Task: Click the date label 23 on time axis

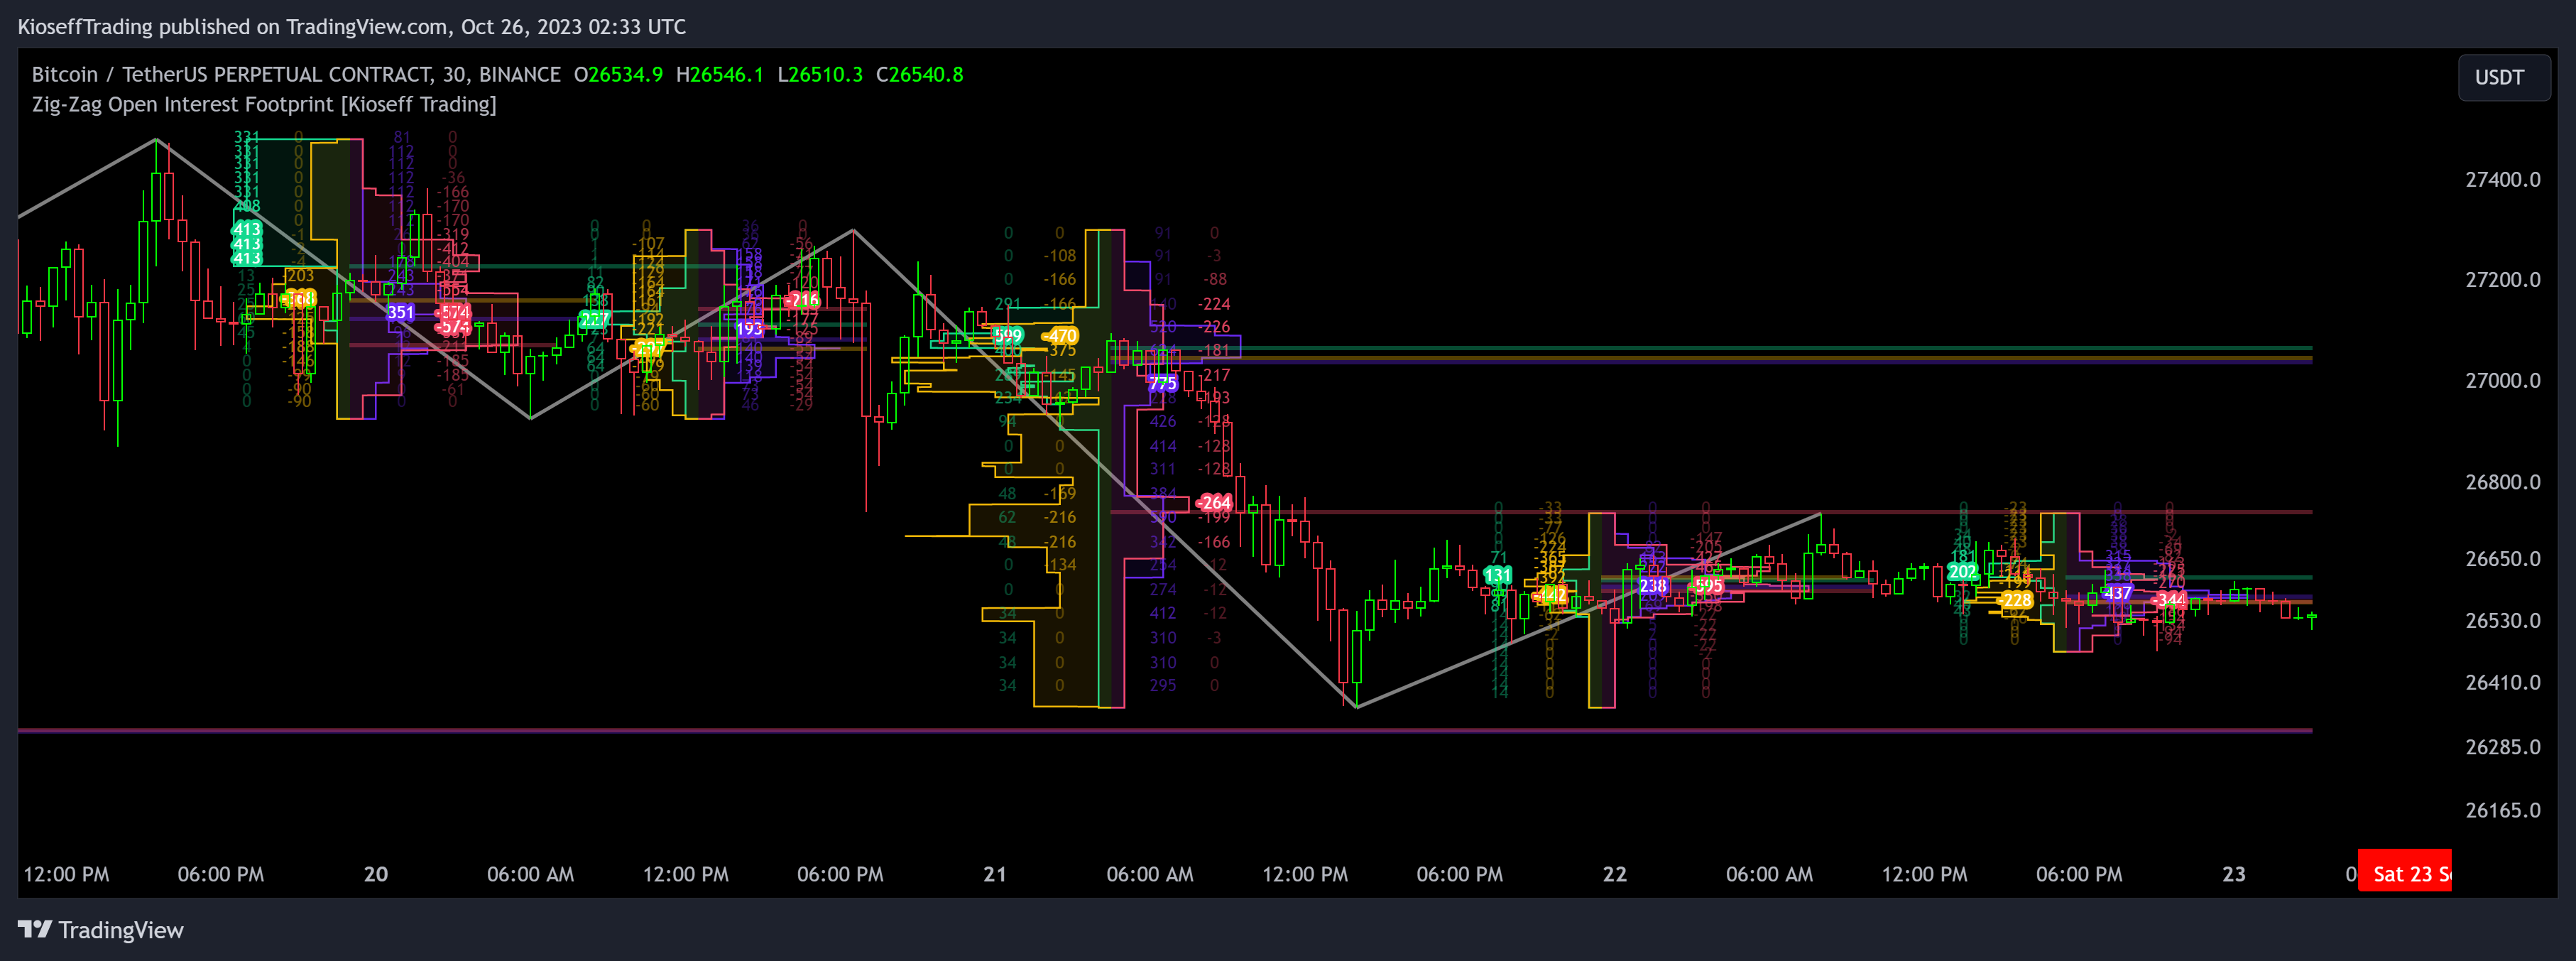Action: [2234, 875]
